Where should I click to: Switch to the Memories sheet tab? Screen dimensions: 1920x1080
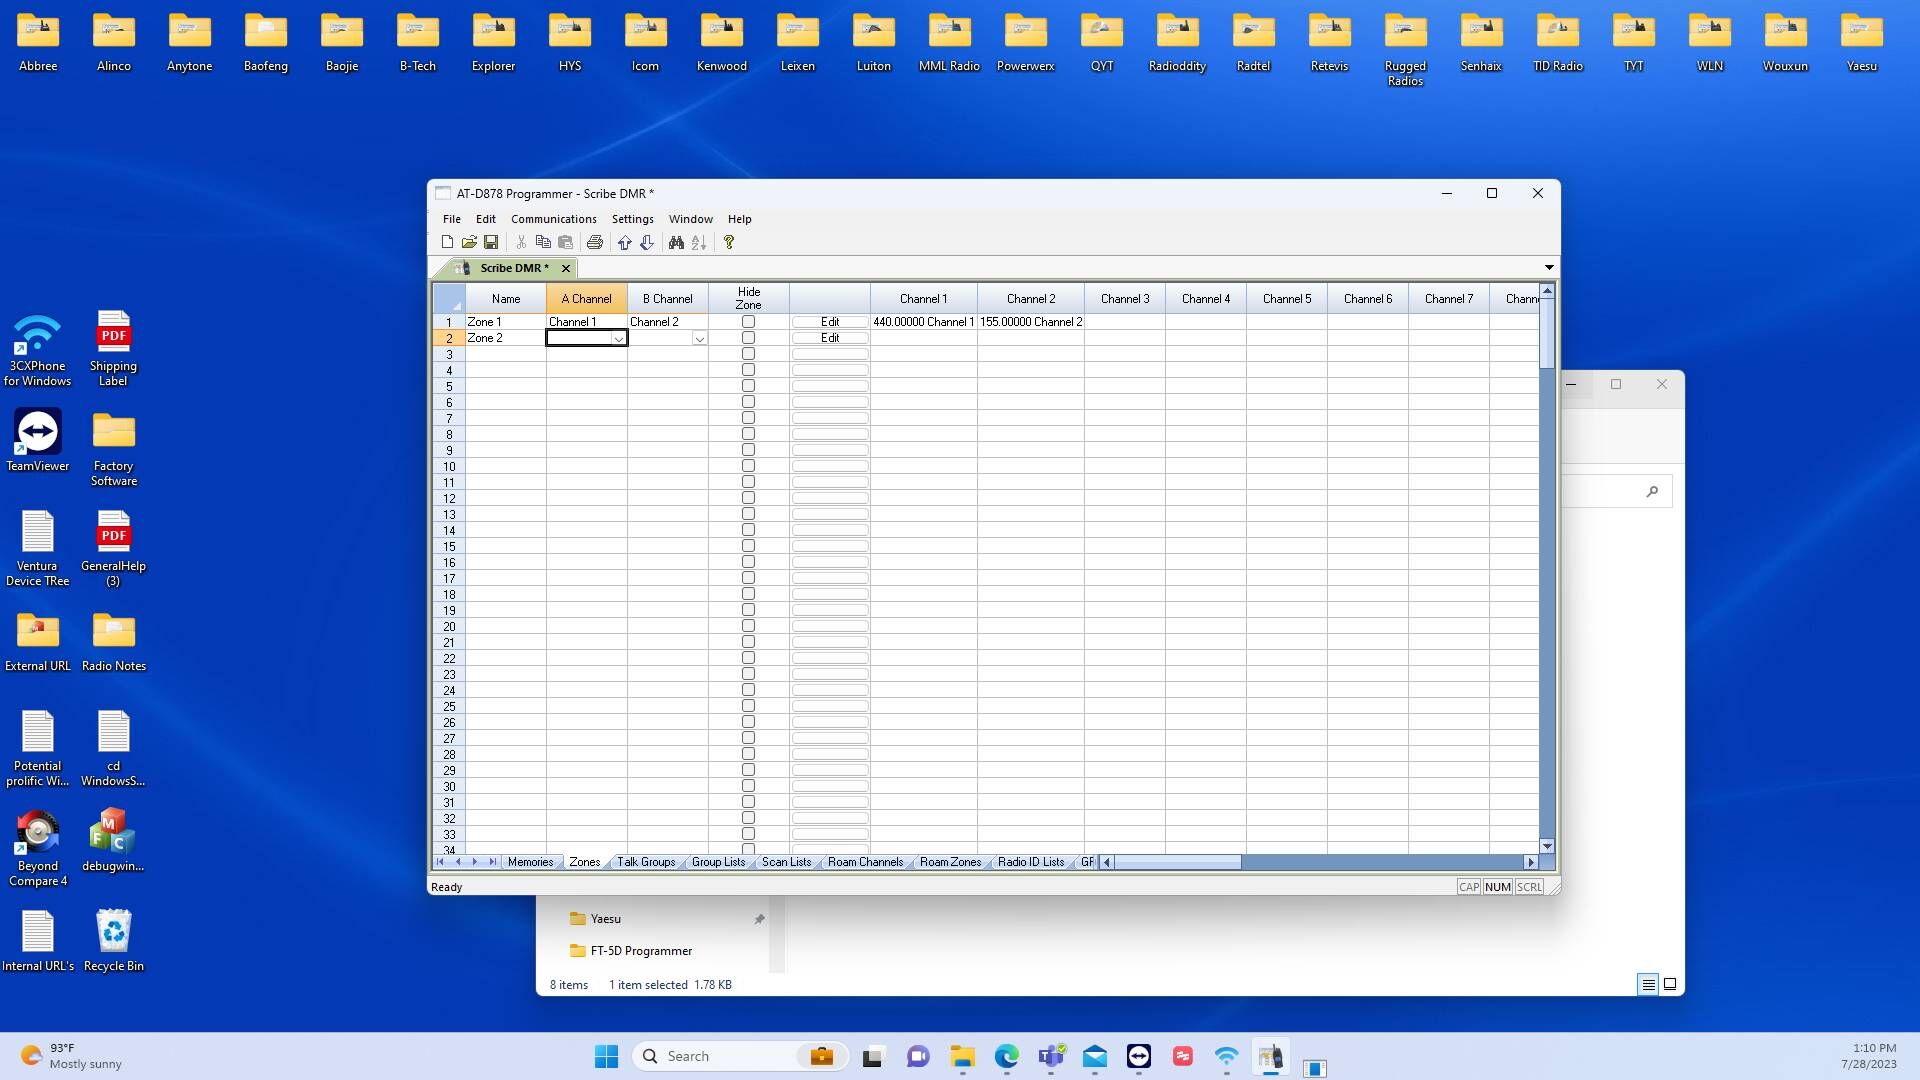530,862
